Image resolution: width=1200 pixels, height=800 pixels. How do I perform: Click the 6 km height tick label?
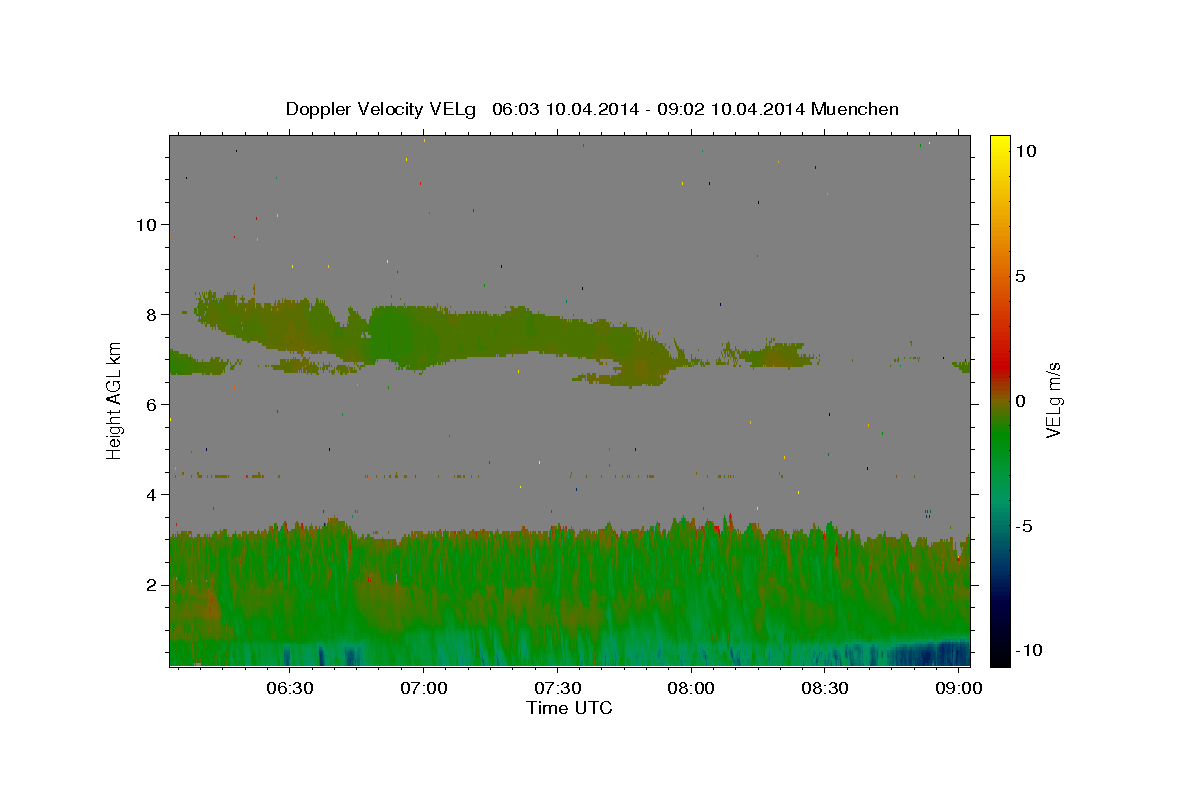coord(152,405)
